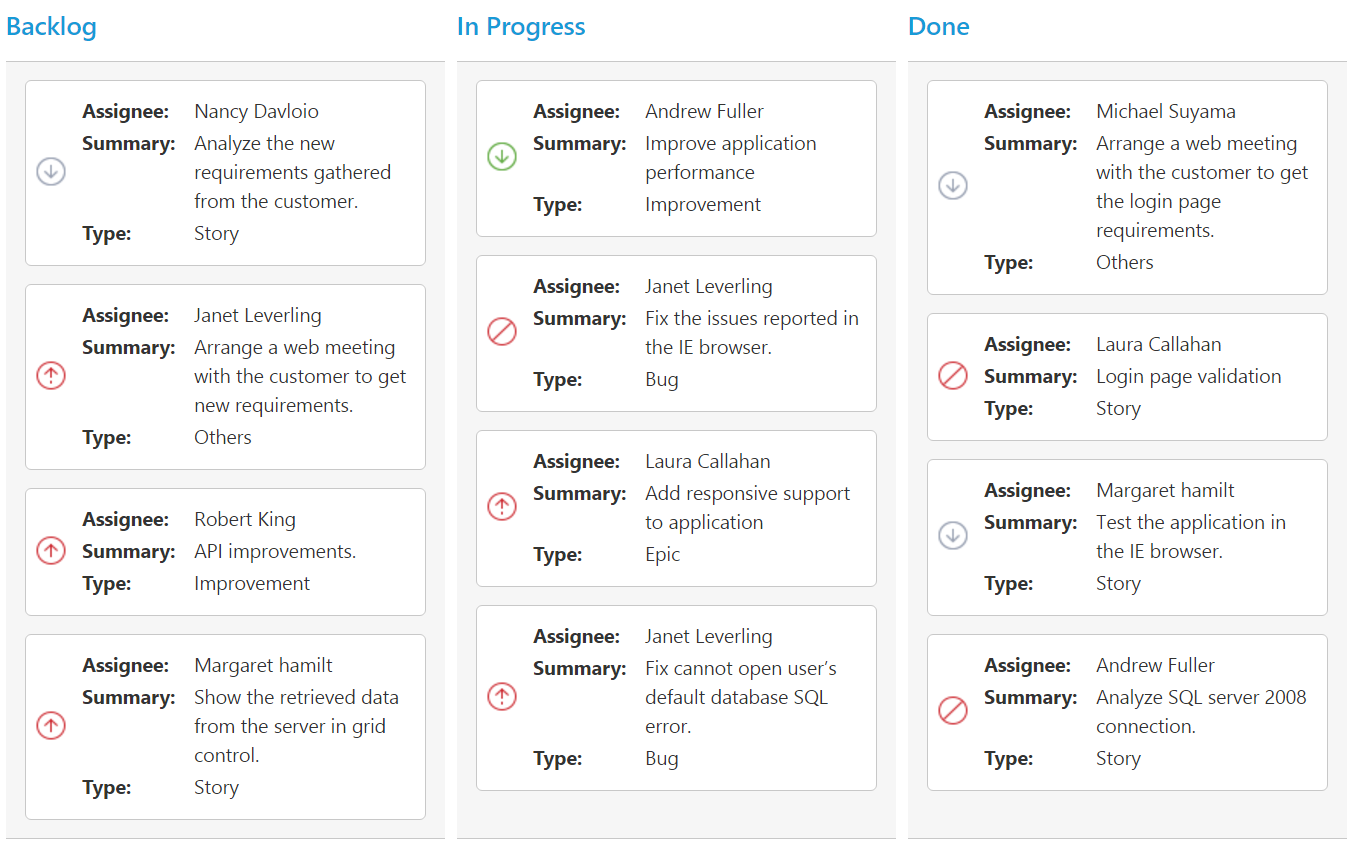The height and width of the screenshot is (843, 1352).
Task: Click the assignee name Nancy Davloio
Action: 256,111
